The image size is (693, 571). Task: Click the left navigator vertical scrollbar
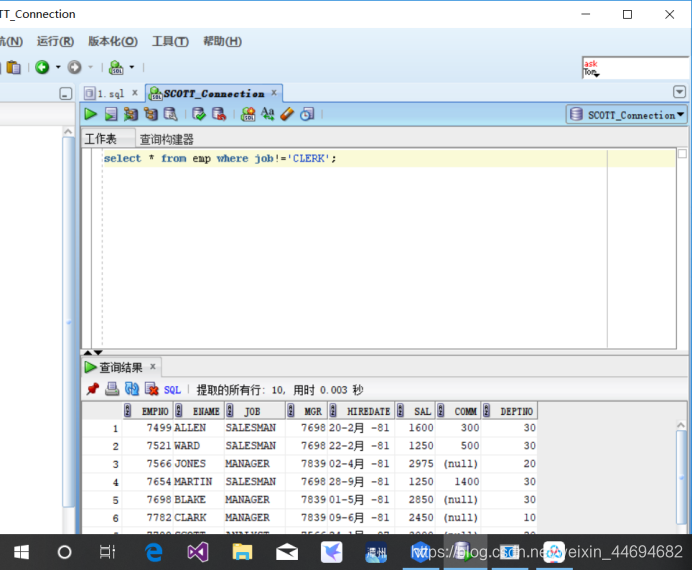coord(68,323)
